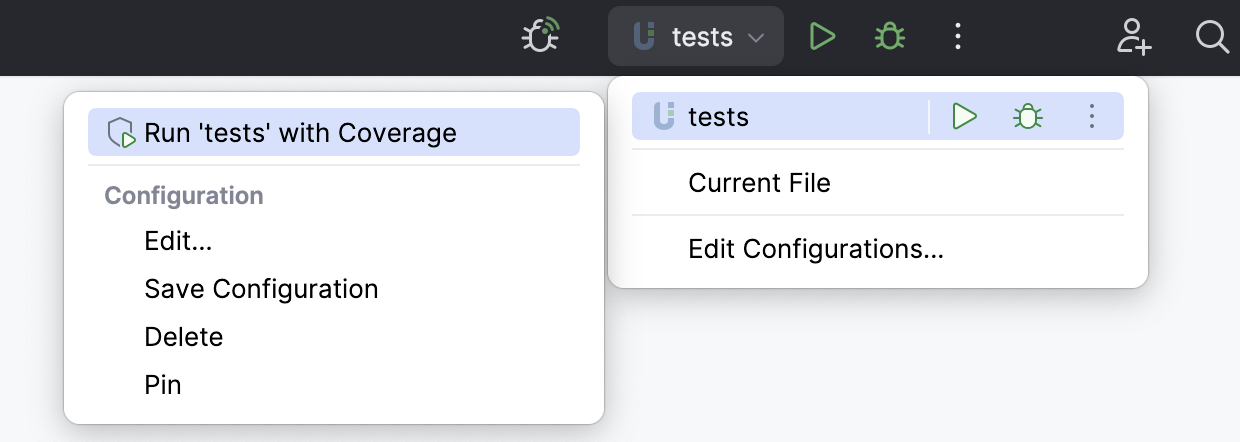Pin the 'tests' configuration
The height and width of the screenshot is (442, 1240).
(162, 385)
